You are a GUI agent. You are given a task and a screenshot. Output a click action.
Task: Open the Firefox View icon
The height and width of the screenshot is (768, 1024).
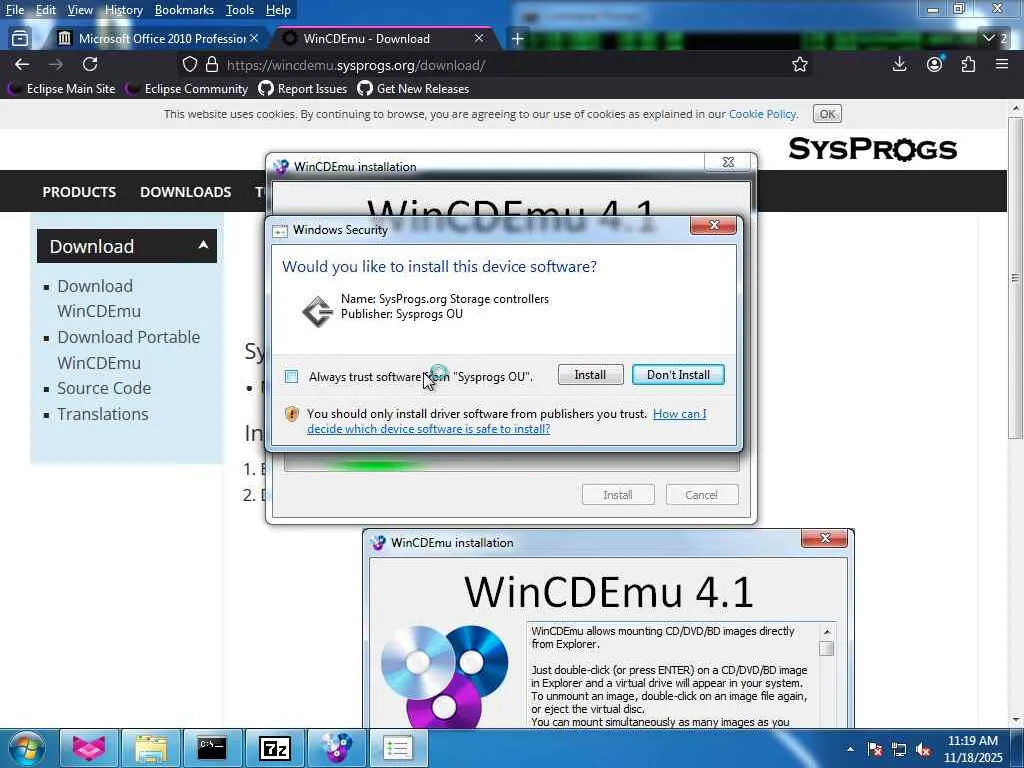[x=20, y=39]
